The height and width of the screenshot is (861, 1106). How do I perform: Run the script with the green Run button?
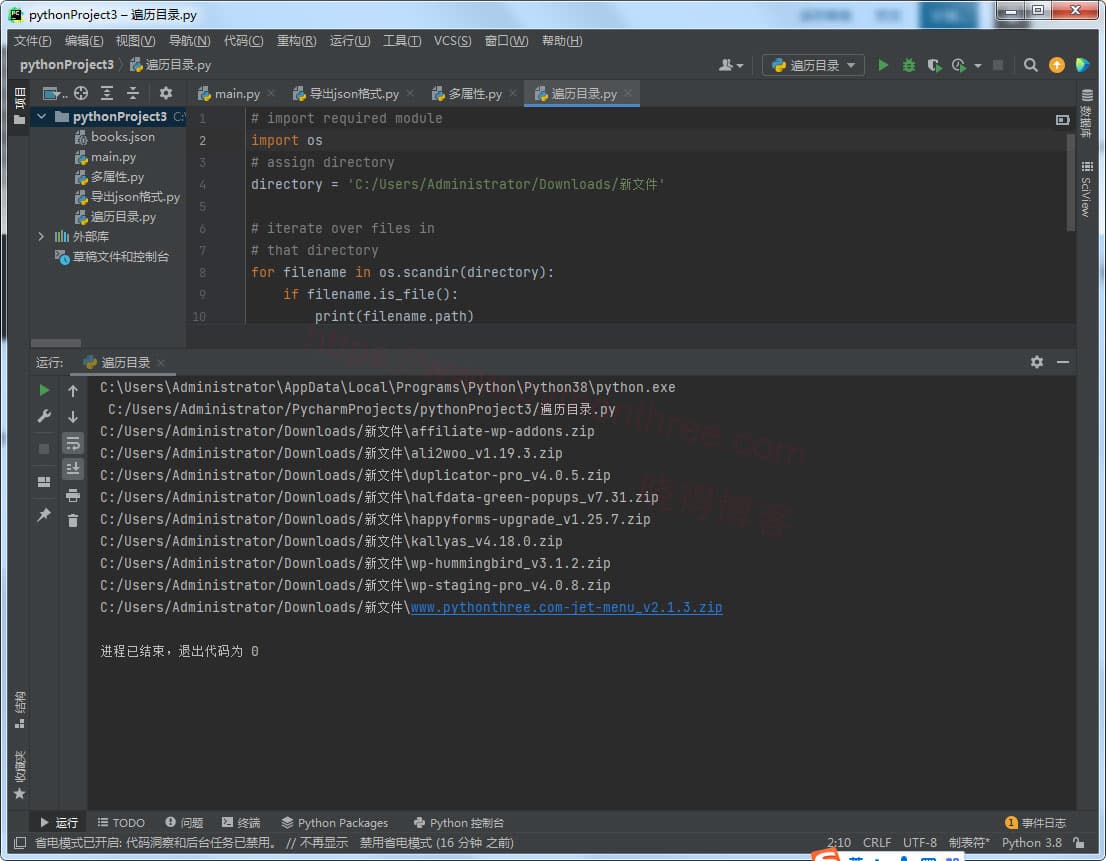click(883, 65)
